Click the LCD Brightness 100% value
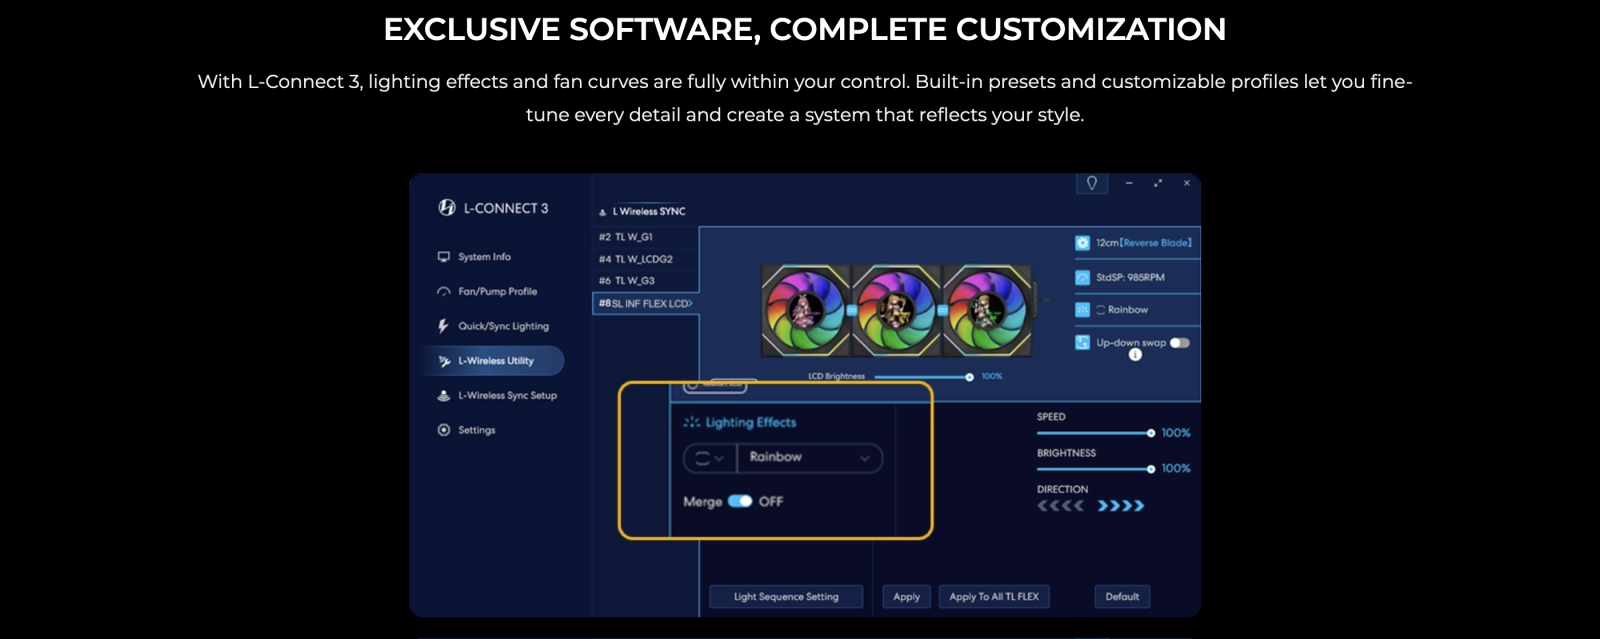The width and height of the screenshot is (1600, 639). [x=992, y=377]
